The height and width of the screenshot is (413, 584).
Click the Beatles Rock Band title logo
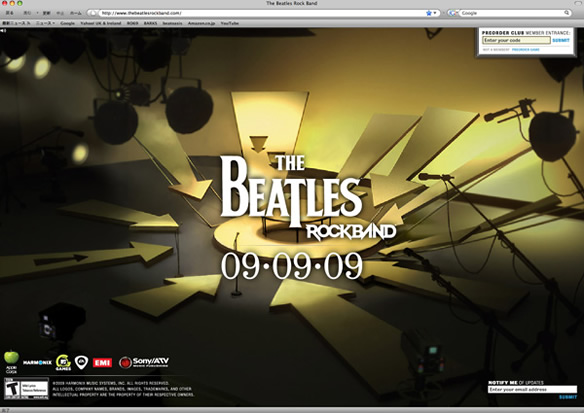click(x=308, y=198)
